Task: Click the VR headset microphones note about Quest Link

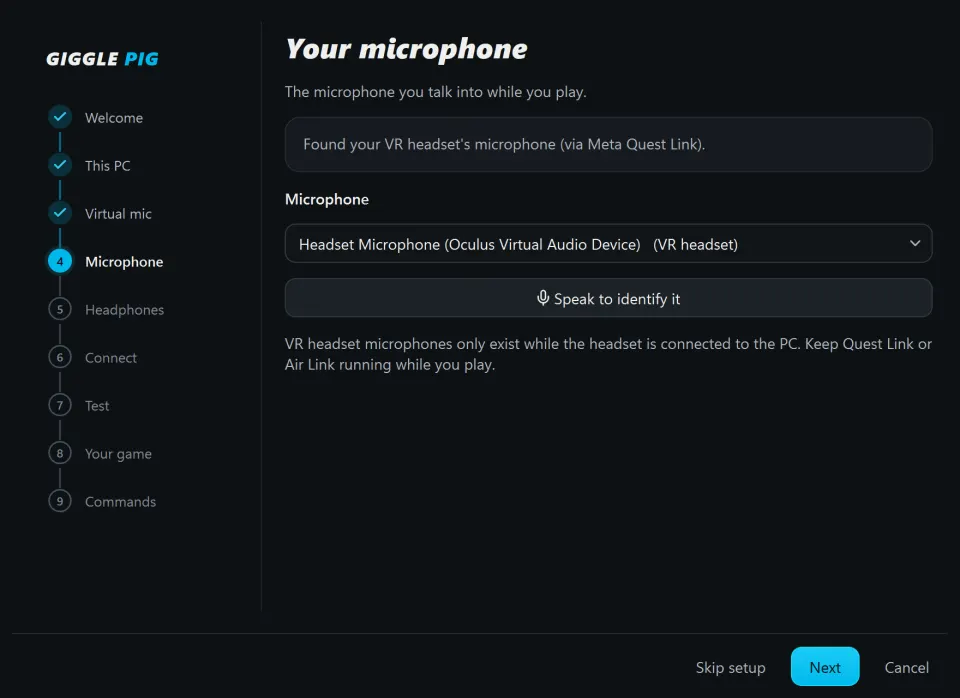Action: (x=608, y=354)
